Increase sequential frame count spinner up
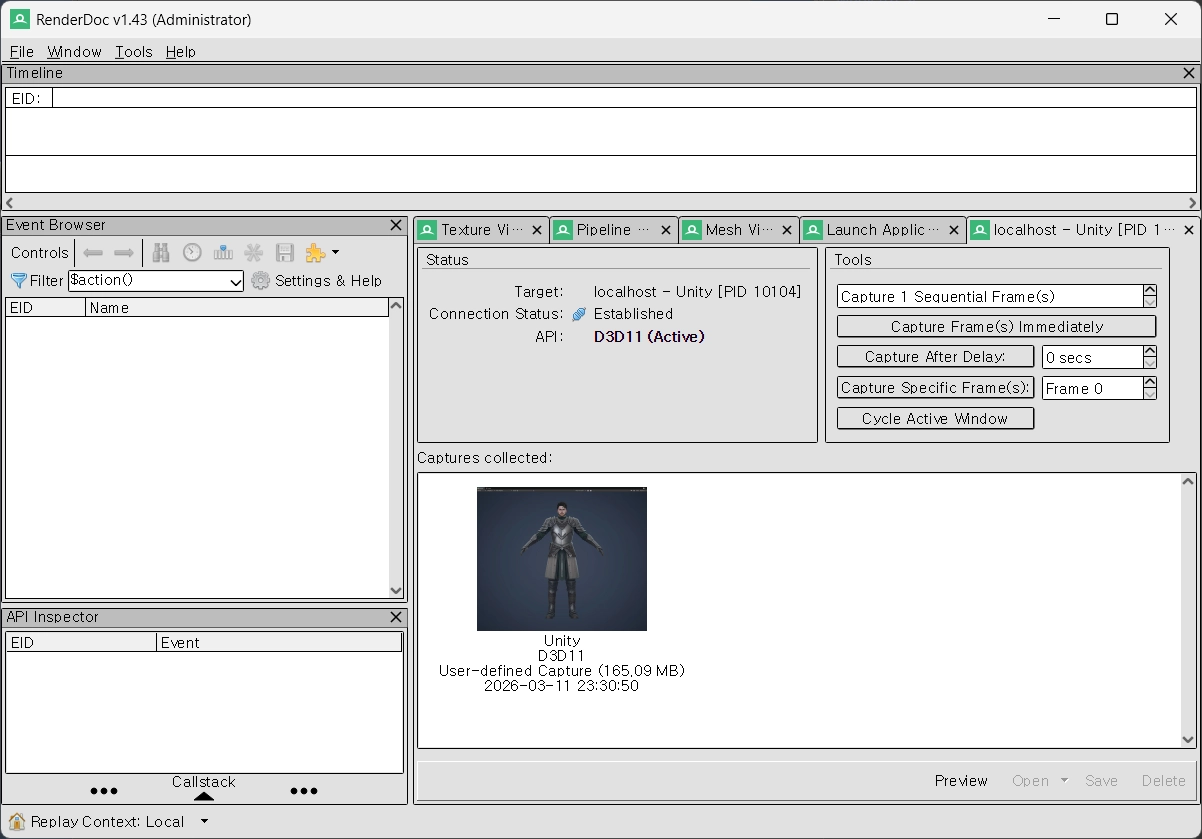 pyautogui.click(x=1149, y=291)
